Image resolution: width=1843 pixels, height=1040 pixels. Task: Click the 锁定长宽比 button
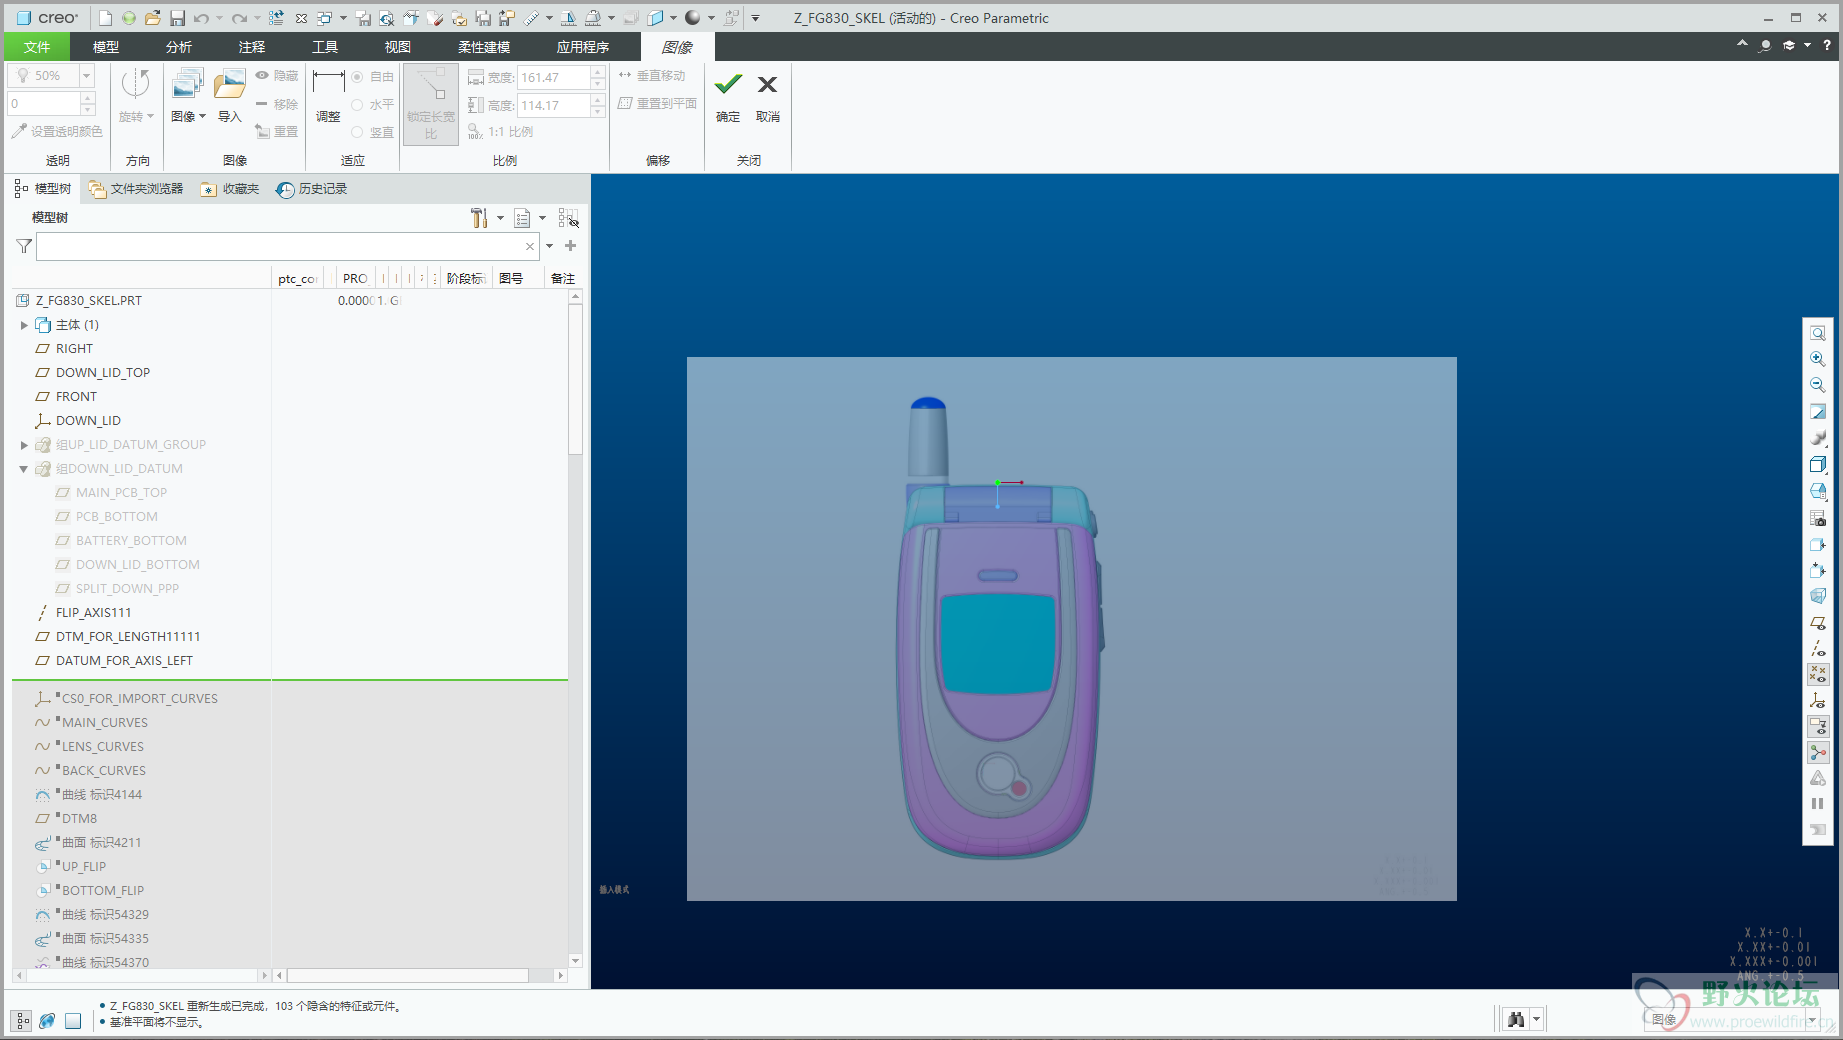[431, 104]
